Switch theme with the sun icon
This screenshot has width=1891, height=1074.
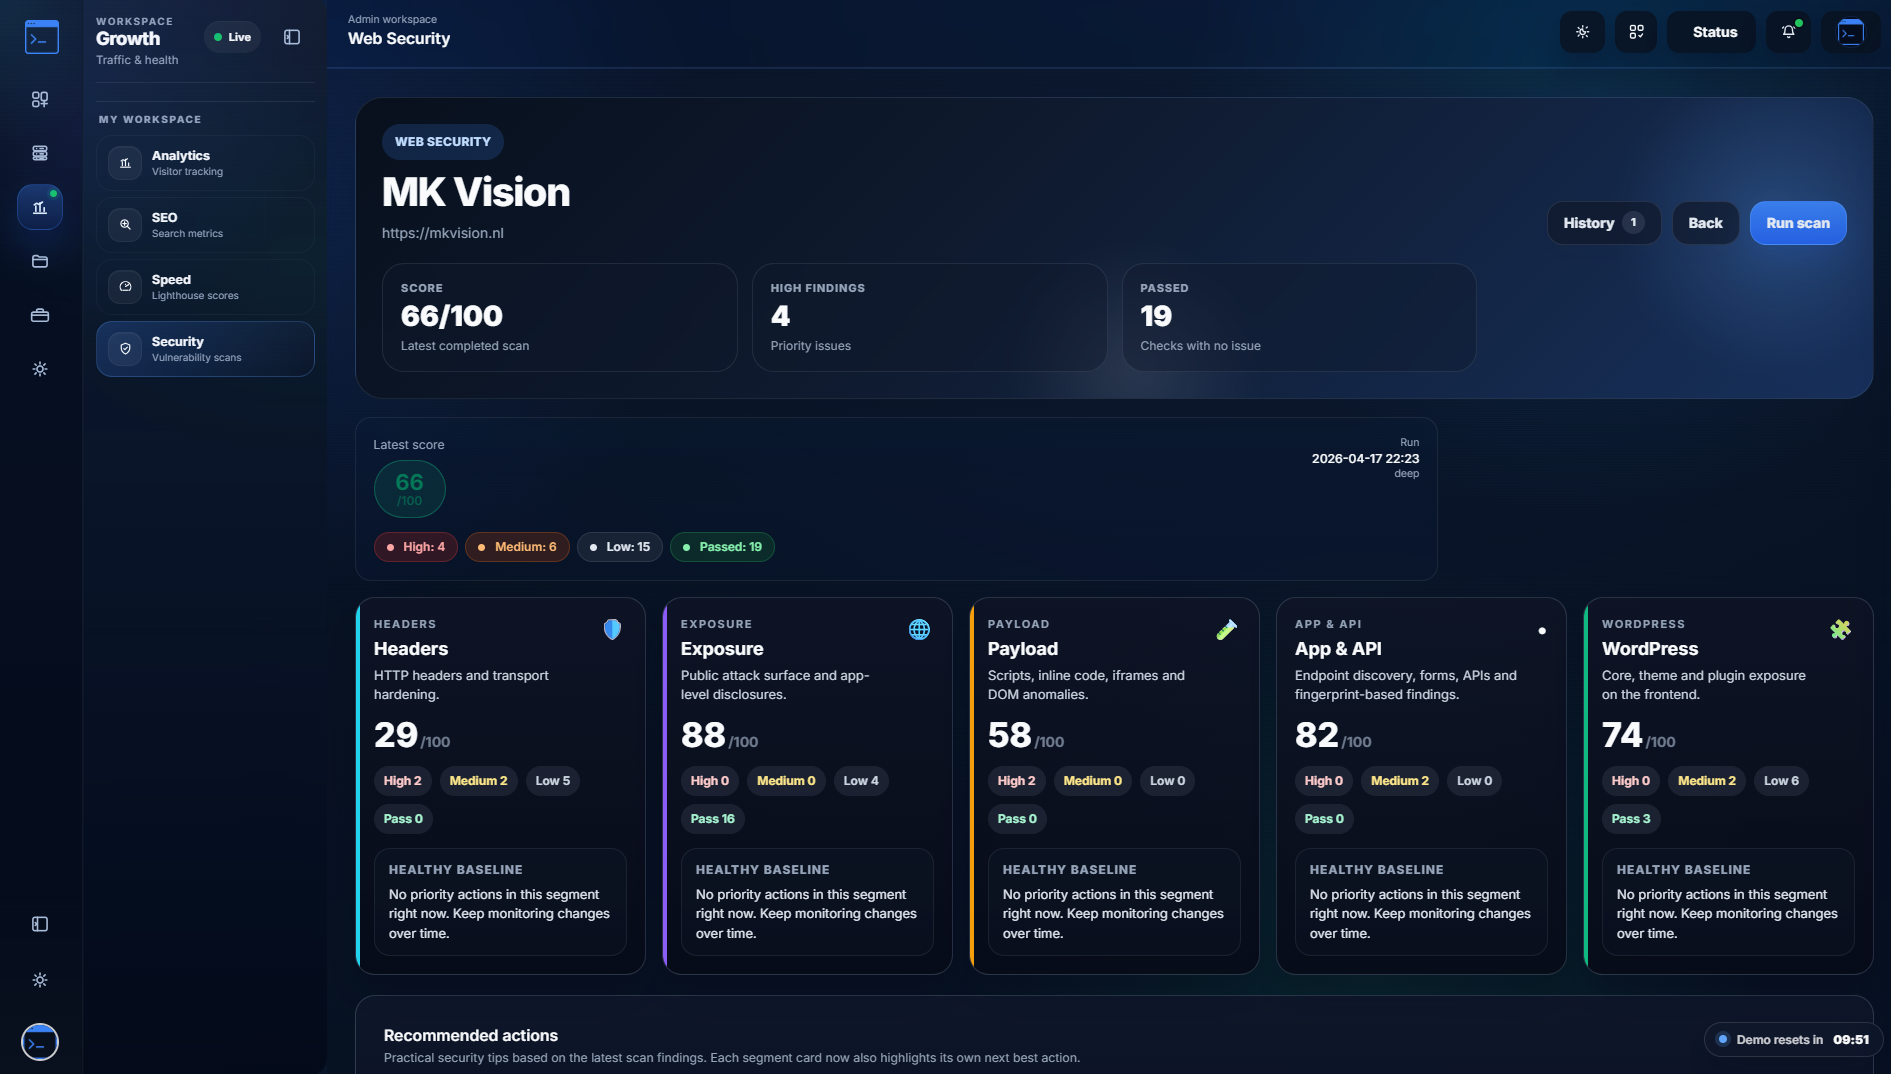click(x=1582, y=32)
